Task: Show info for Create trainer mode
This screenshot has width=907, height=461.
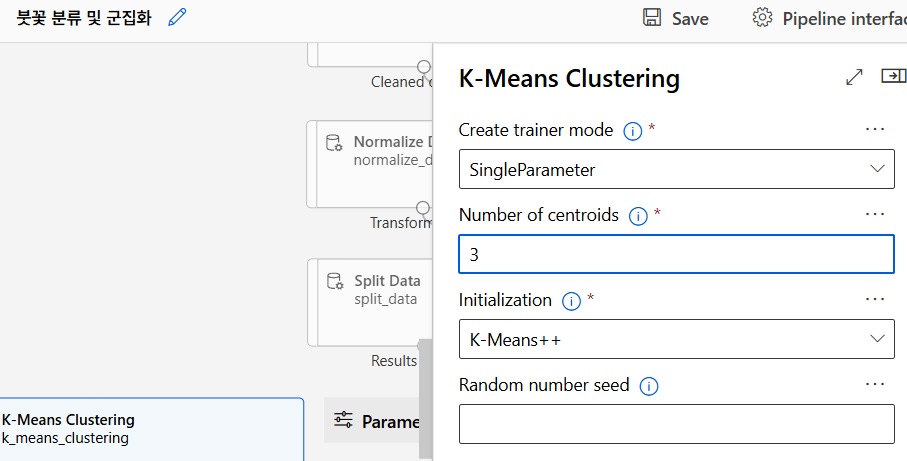Action: coord(632,130)
